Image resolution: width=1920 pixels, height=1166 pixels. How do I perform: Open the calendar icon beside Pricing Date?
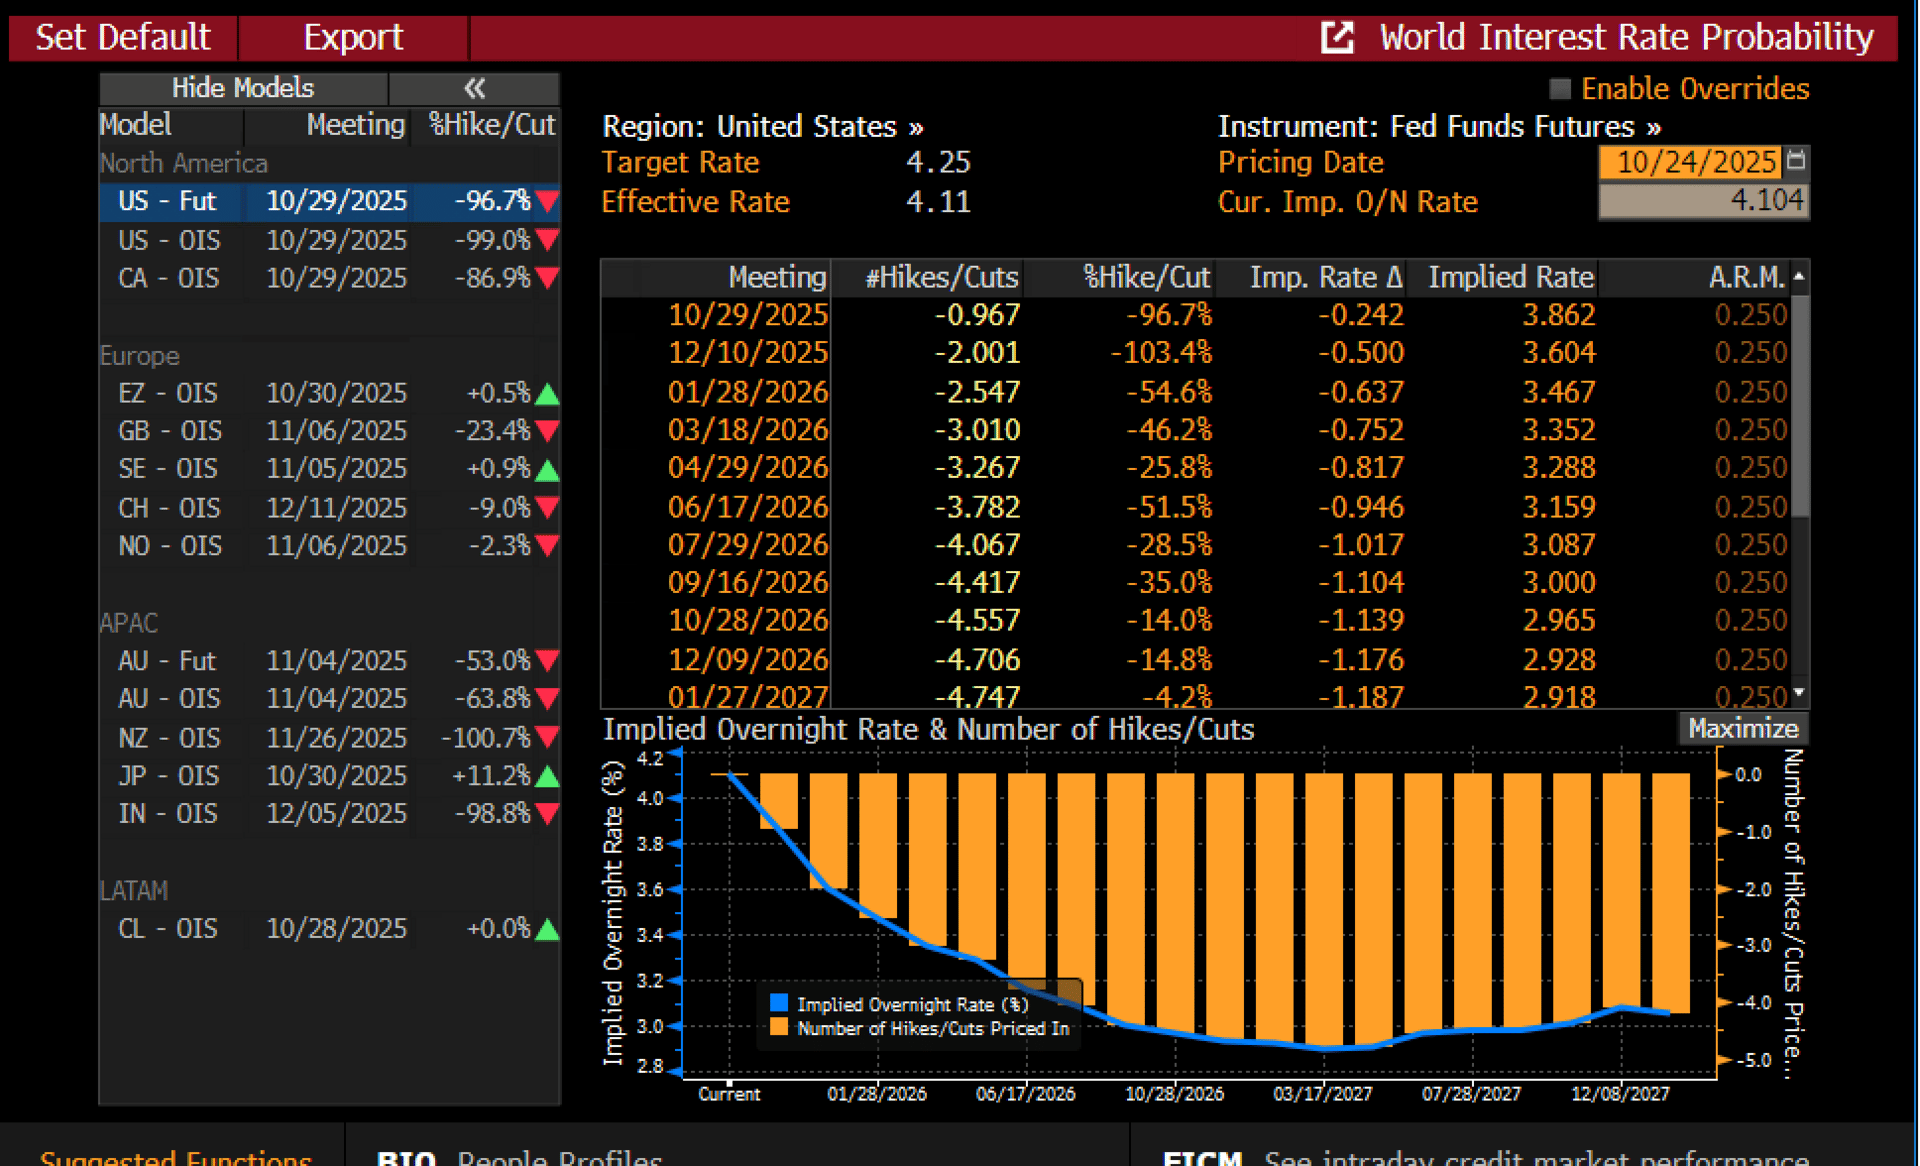click(1797, 161)
